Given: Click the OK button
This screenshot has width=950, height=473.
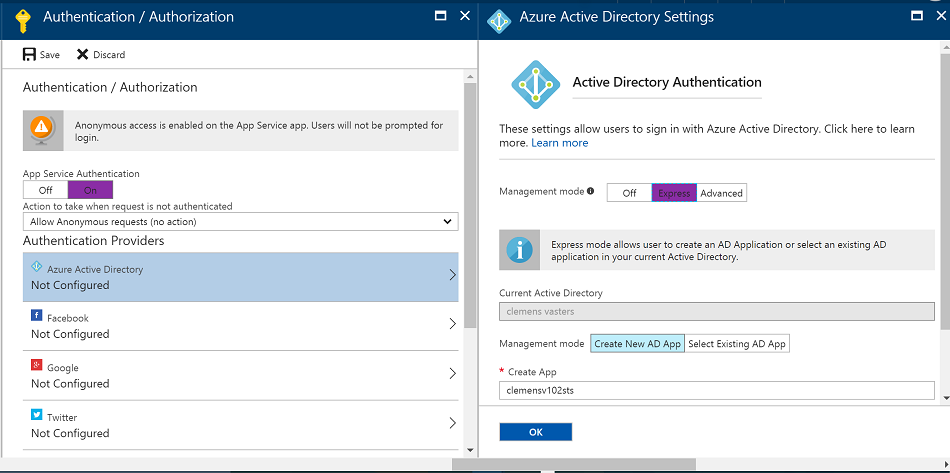Looking at the screenshot, I should click(x=536, y=432).
